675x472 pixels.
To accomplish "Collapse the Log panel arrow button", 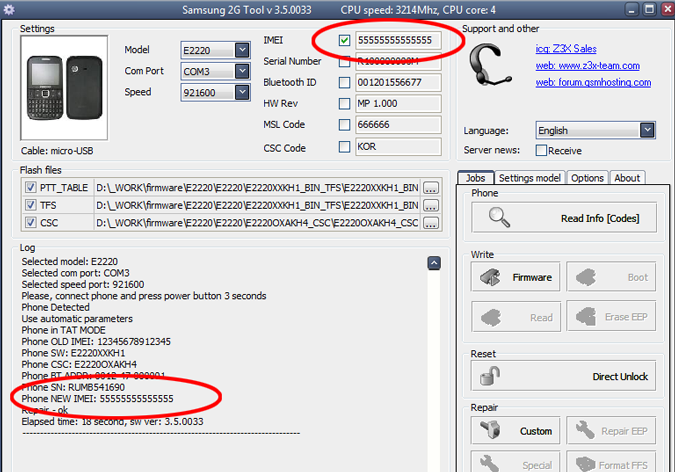I will 434,263.
